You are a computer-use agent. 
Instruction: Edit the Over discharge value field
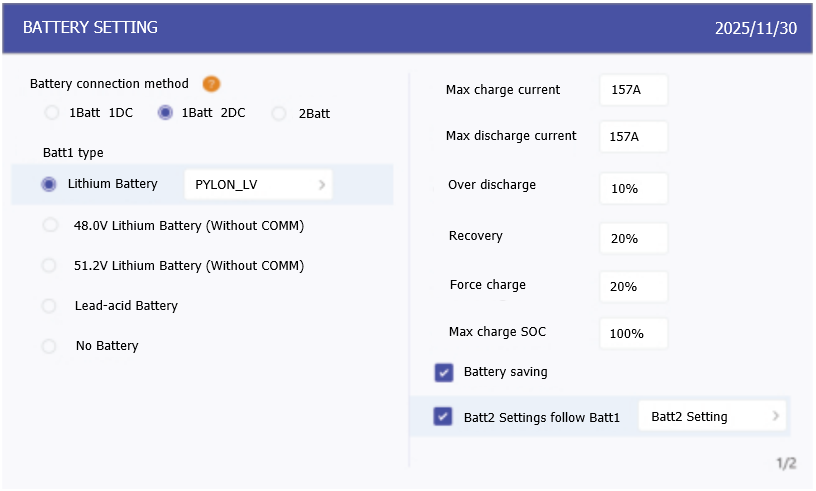click(x=633, y=187)
